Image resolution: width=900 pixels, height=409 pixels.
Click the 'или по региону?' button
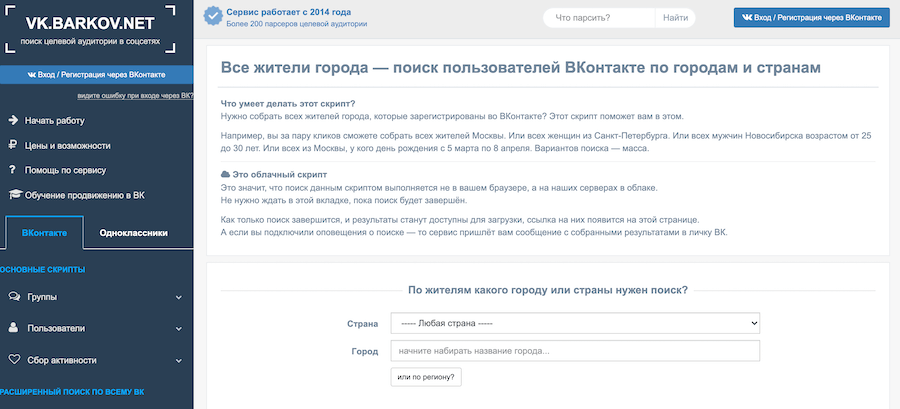point(426,377)
